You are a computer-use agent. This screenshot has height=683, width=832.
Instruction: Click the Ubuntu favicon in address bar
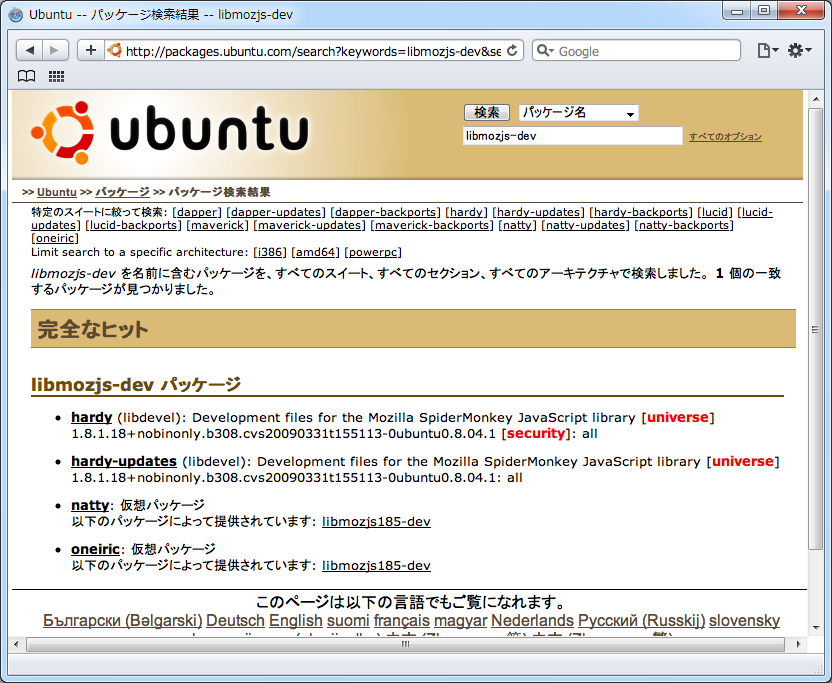pyautogui.click(x=114, y=50)
